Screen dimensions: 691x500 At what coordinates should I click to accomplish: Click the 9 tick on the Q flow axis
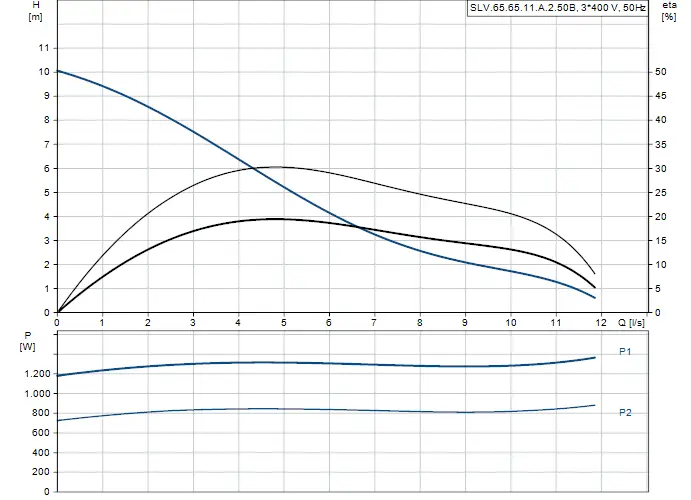465,323
